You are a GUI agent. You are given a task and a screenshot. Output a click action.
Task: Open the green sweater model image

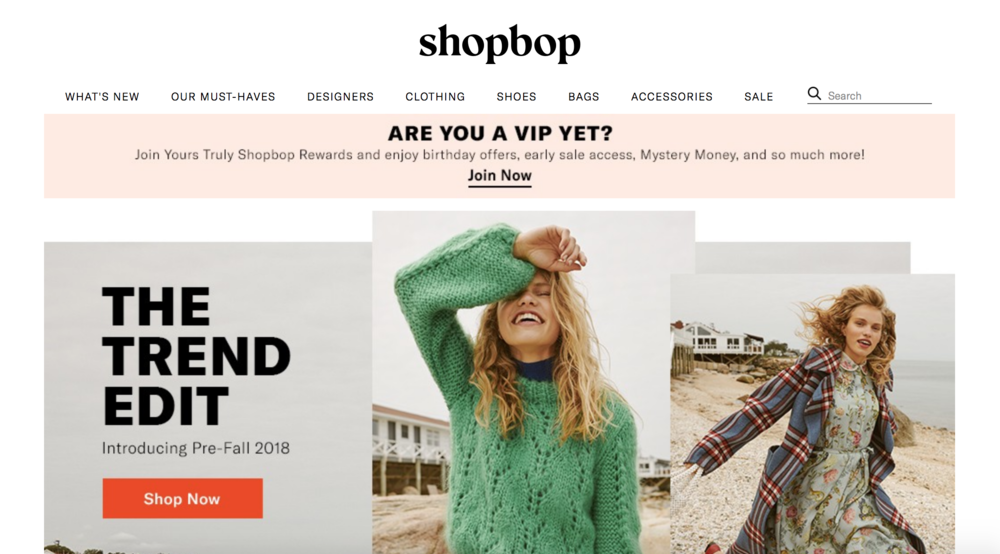click(533, 383)
